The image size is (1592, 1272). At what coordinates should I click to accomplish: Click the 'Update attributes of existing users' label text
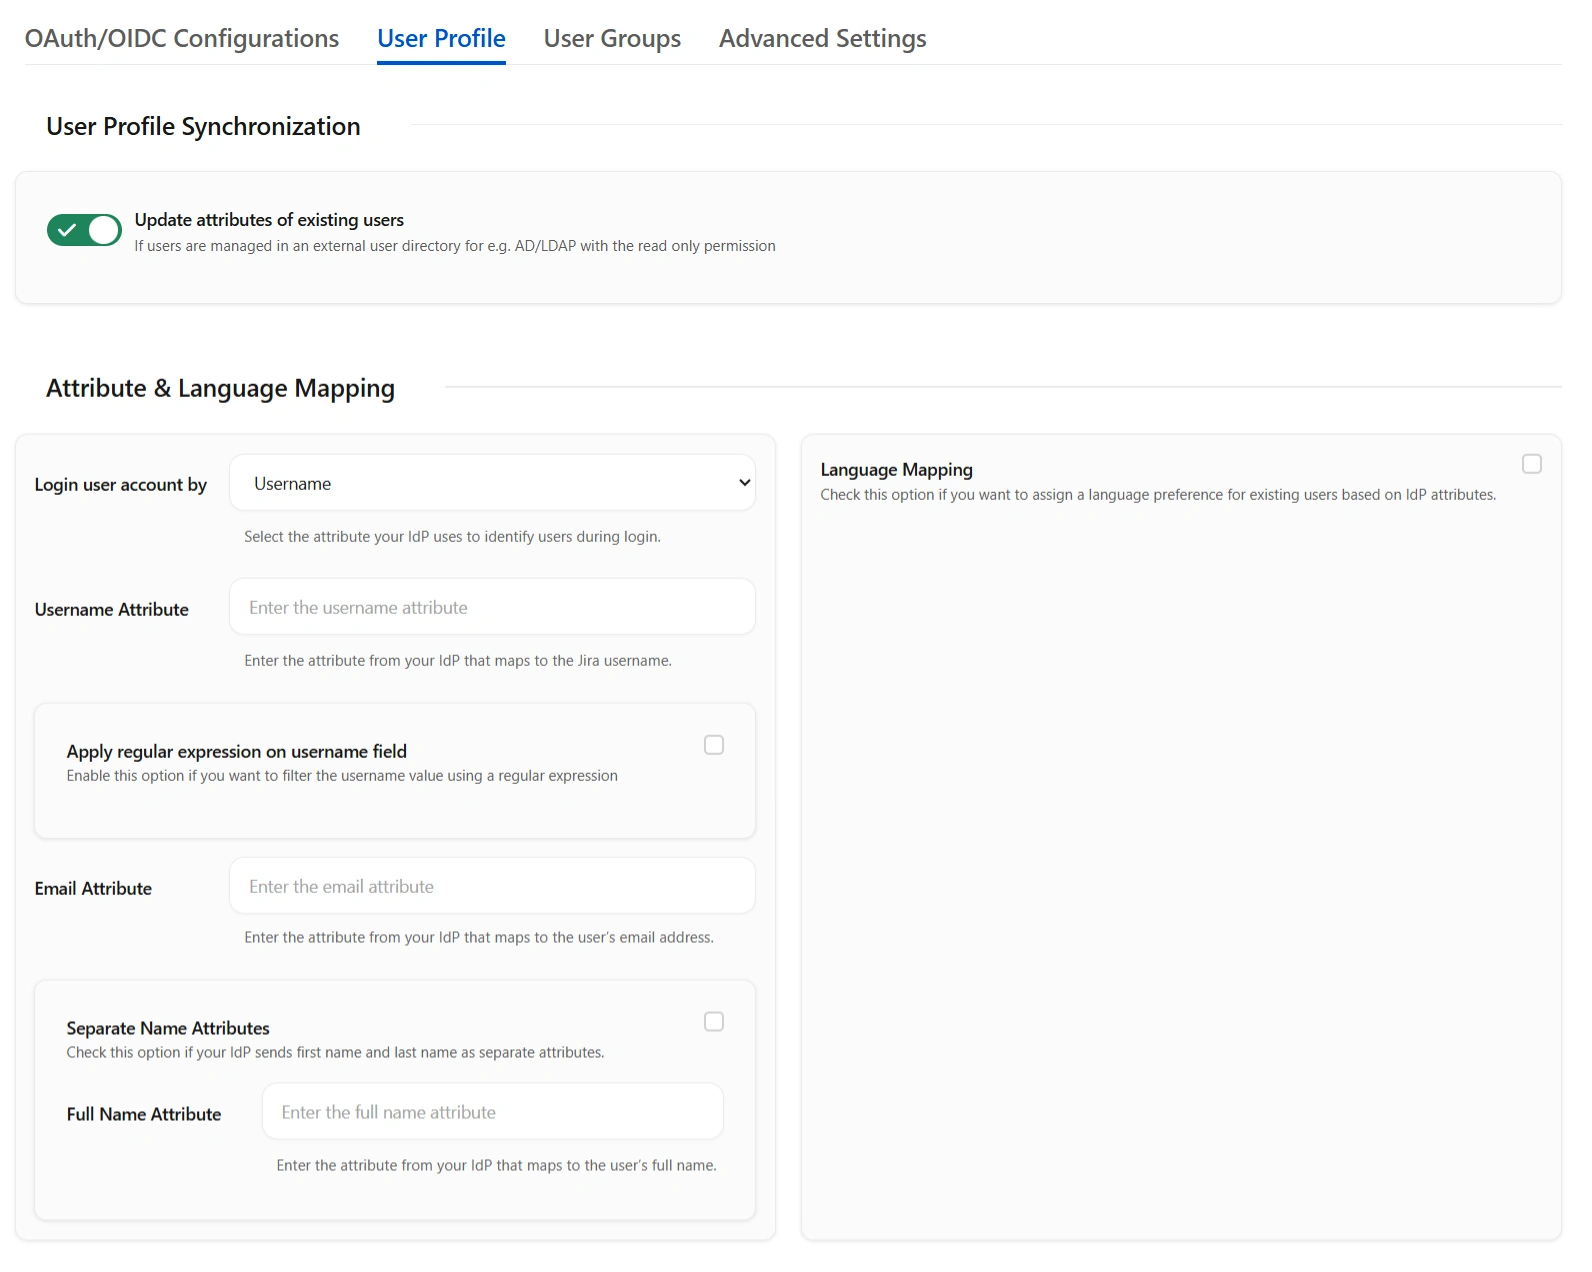point(269,220)
